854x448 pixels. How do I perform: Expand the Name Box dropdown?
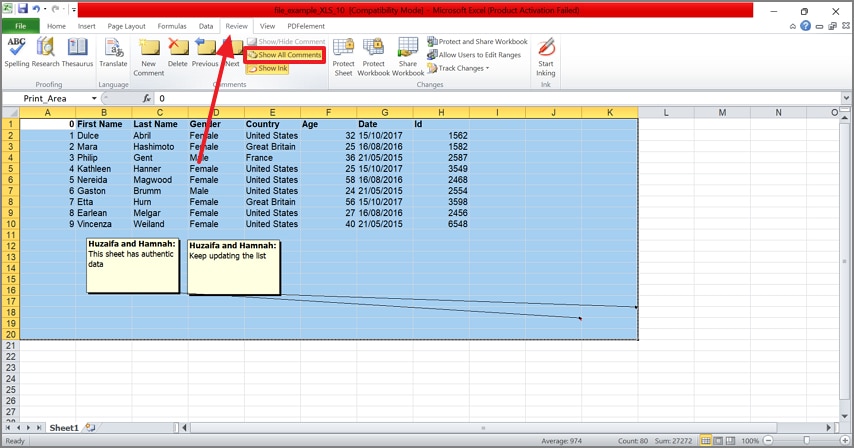click(94, 99)
